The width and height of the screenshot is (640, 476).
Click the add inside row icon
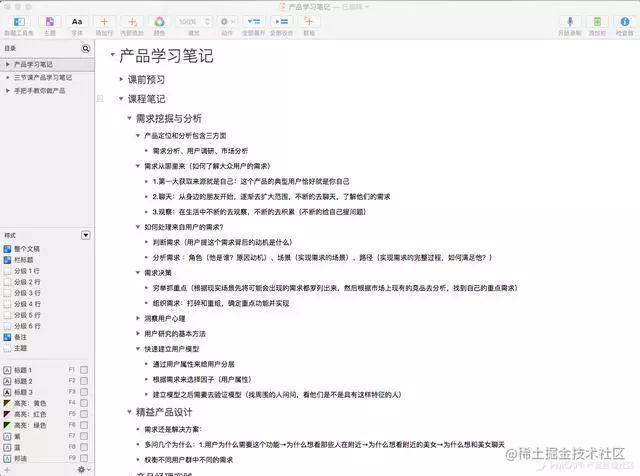point(132,22)
